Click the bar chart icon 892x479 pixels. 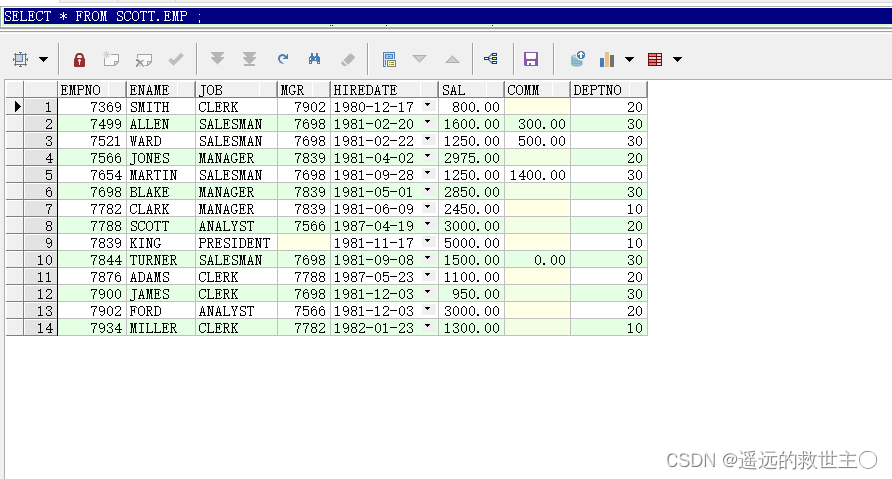pyautogui.click(x=607, y=60)
